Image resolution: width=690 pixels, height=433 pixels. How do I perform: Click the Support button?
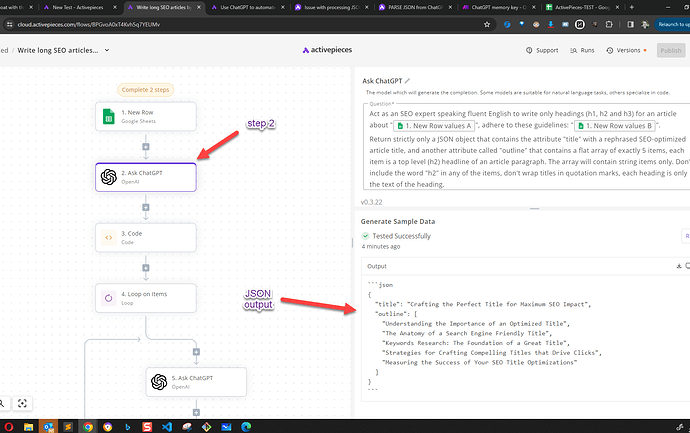(x=542, y=50)
